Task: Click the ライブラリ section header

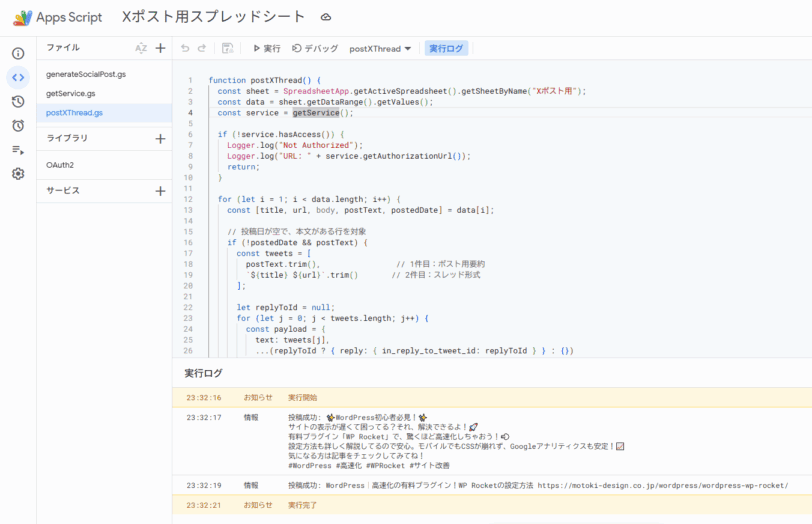Action: [x=67, y=138]
